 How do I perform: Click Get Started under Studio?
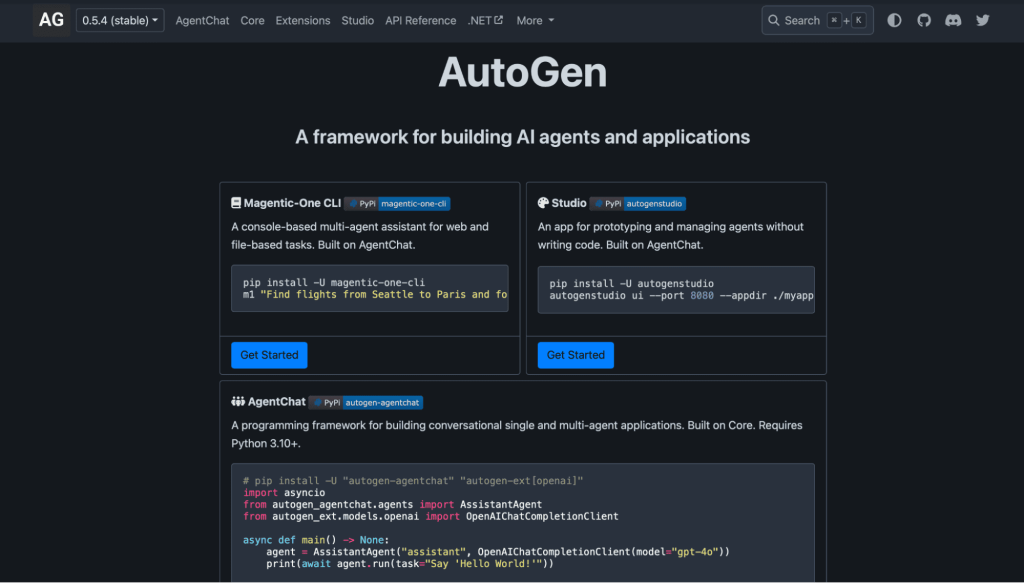tap(575, 355)
